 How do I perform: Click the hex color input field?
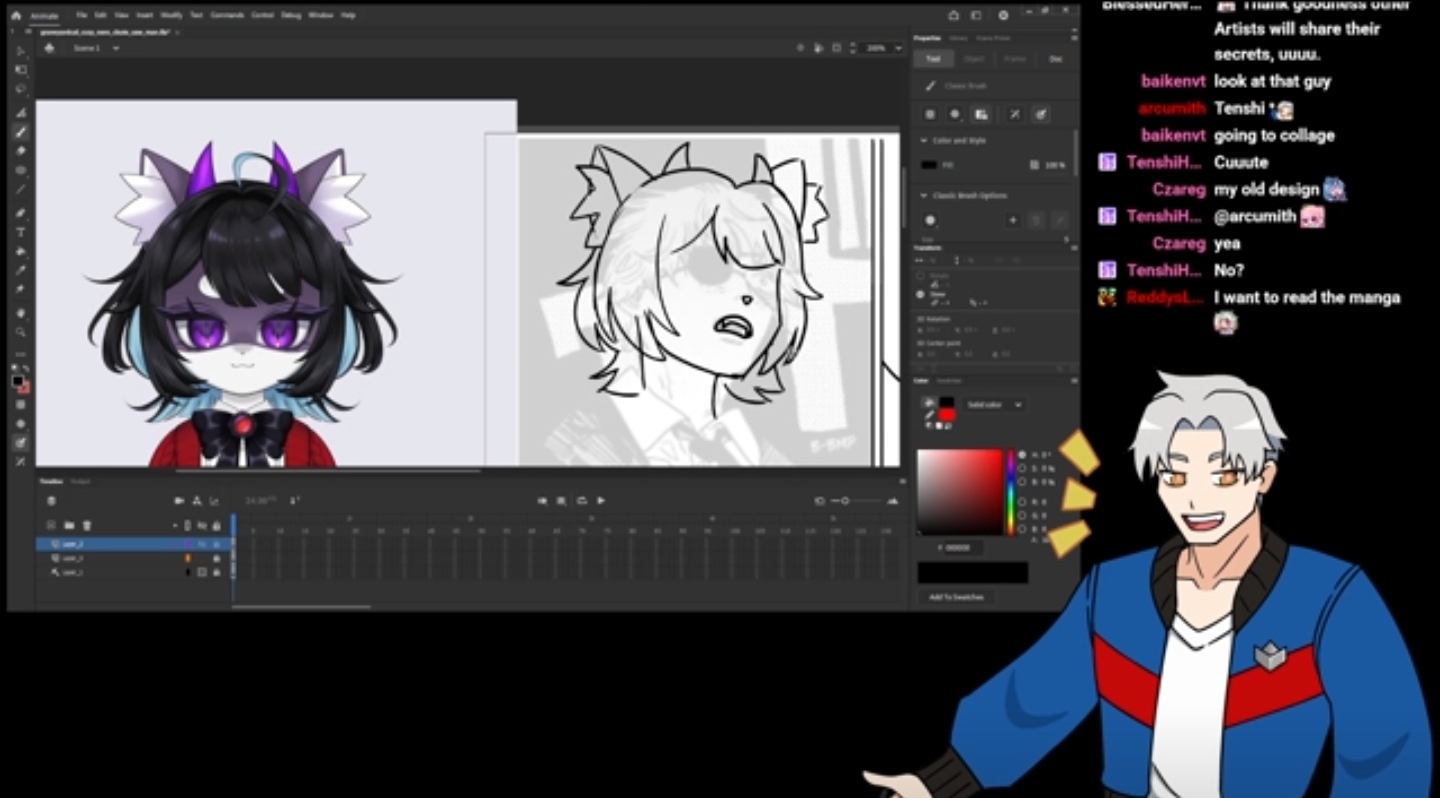pyautogui.click(x=961, y=548)
